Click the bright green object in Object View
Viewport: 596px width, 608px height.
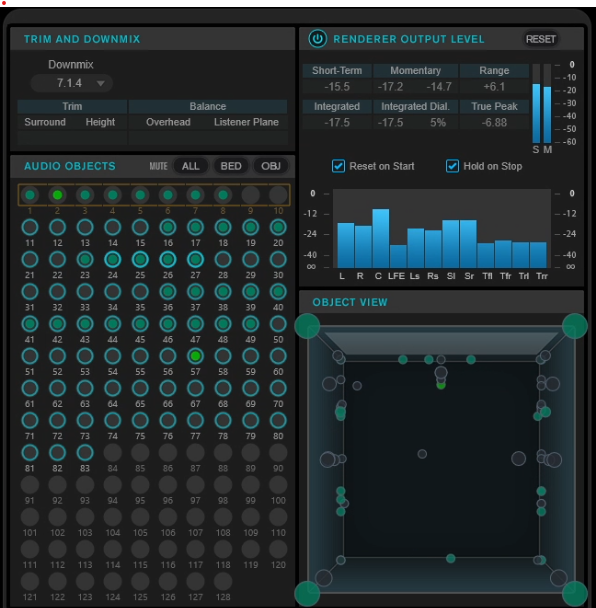441,385
